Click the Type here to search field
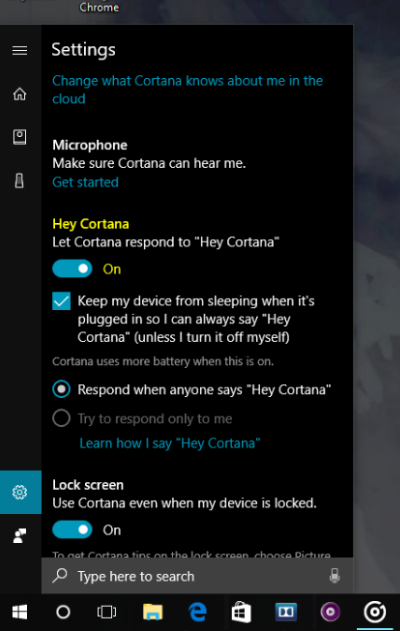The width and height of the screenshot is (400, 631). [x=197, y=576]
